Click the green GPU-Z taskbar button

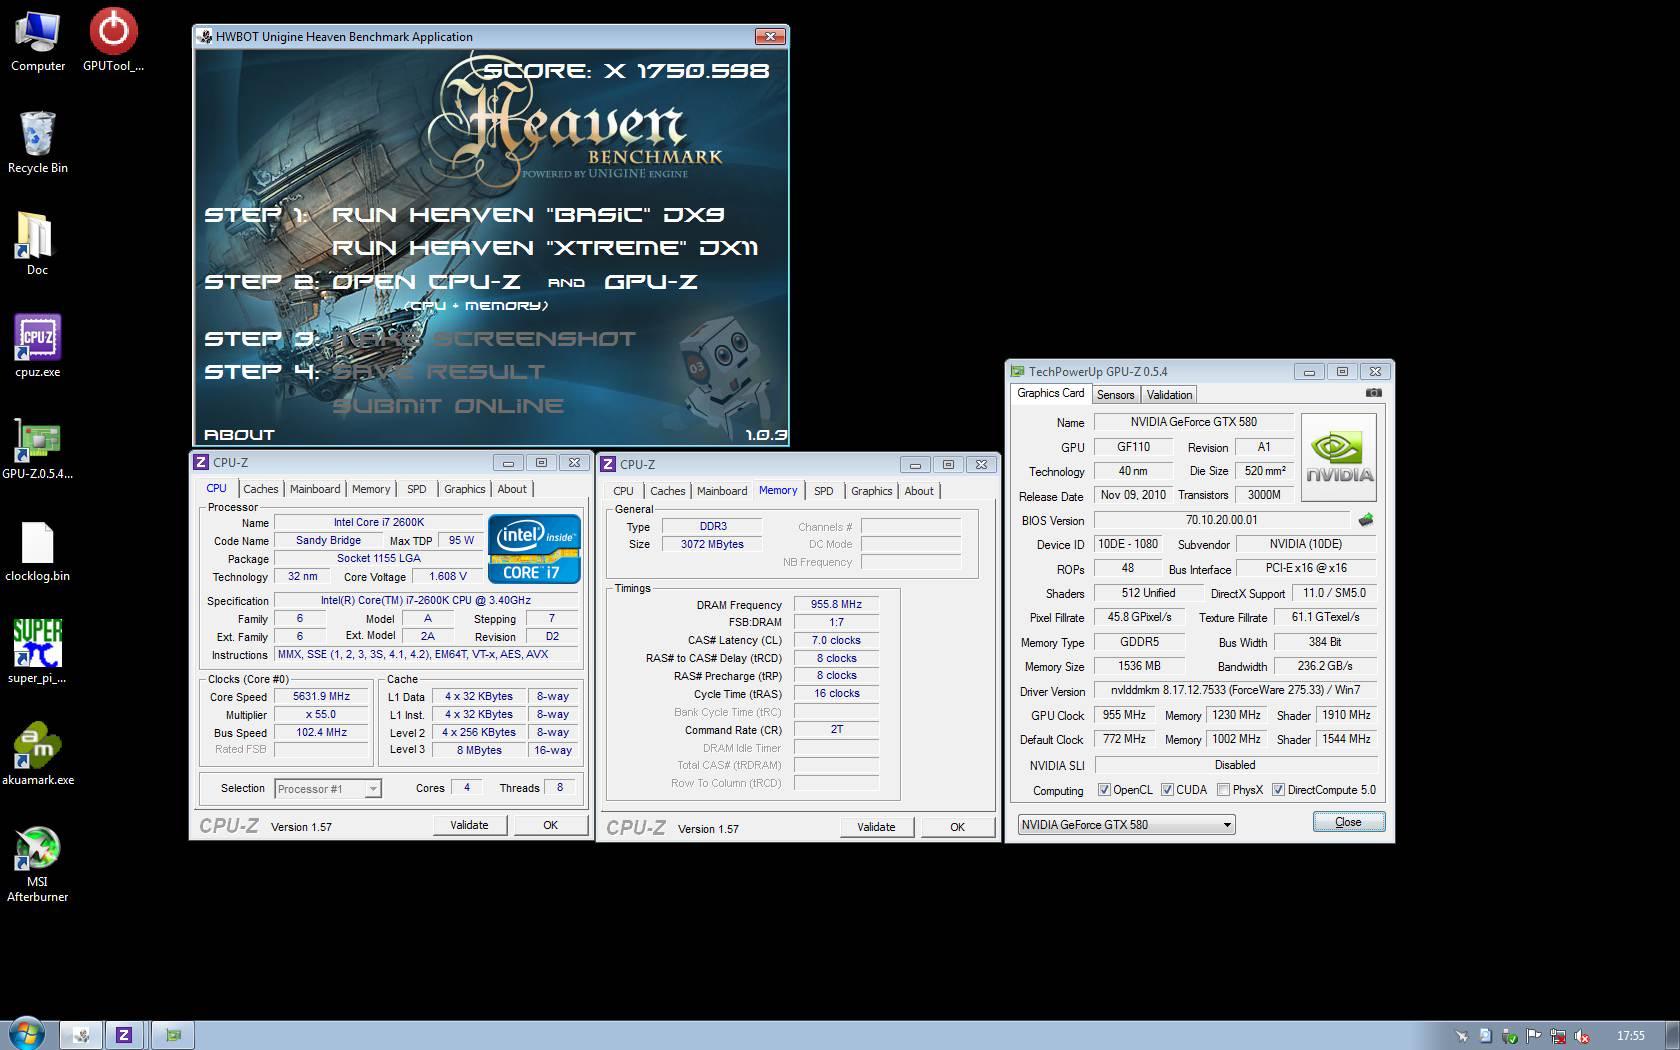click(173, 1035)
